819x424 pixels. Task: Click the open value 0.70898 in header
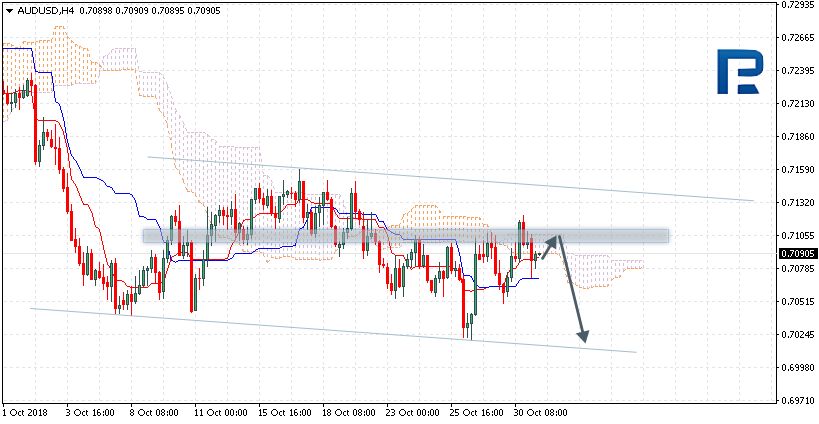tap(95, 9)
